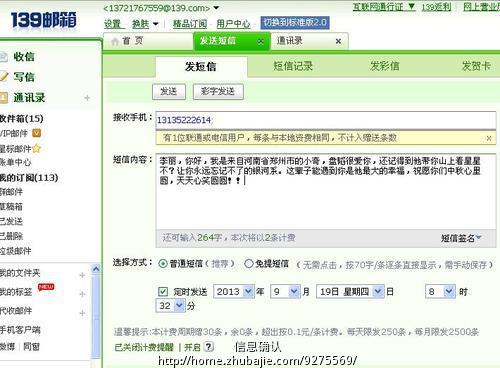Open 我的订阅(113) in sidebar

[x=29, y=177]
